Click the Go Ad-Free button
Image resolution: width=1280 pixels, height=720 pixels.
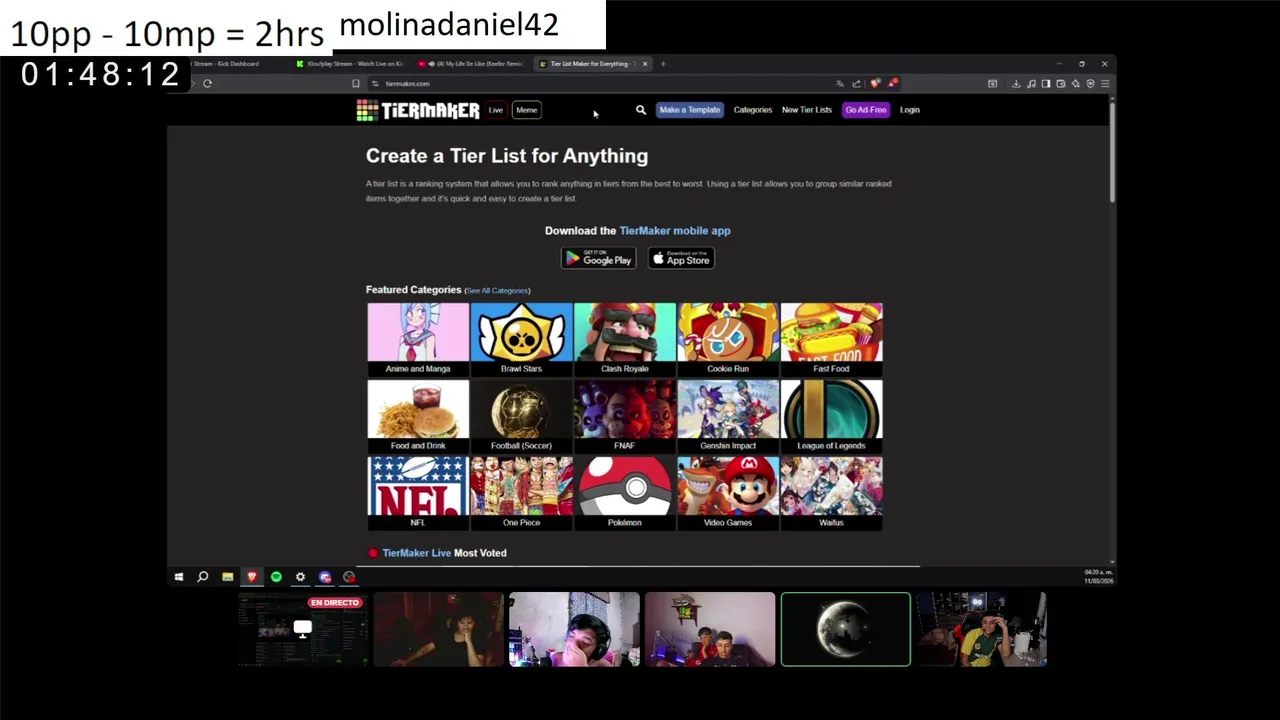(866, 110)
